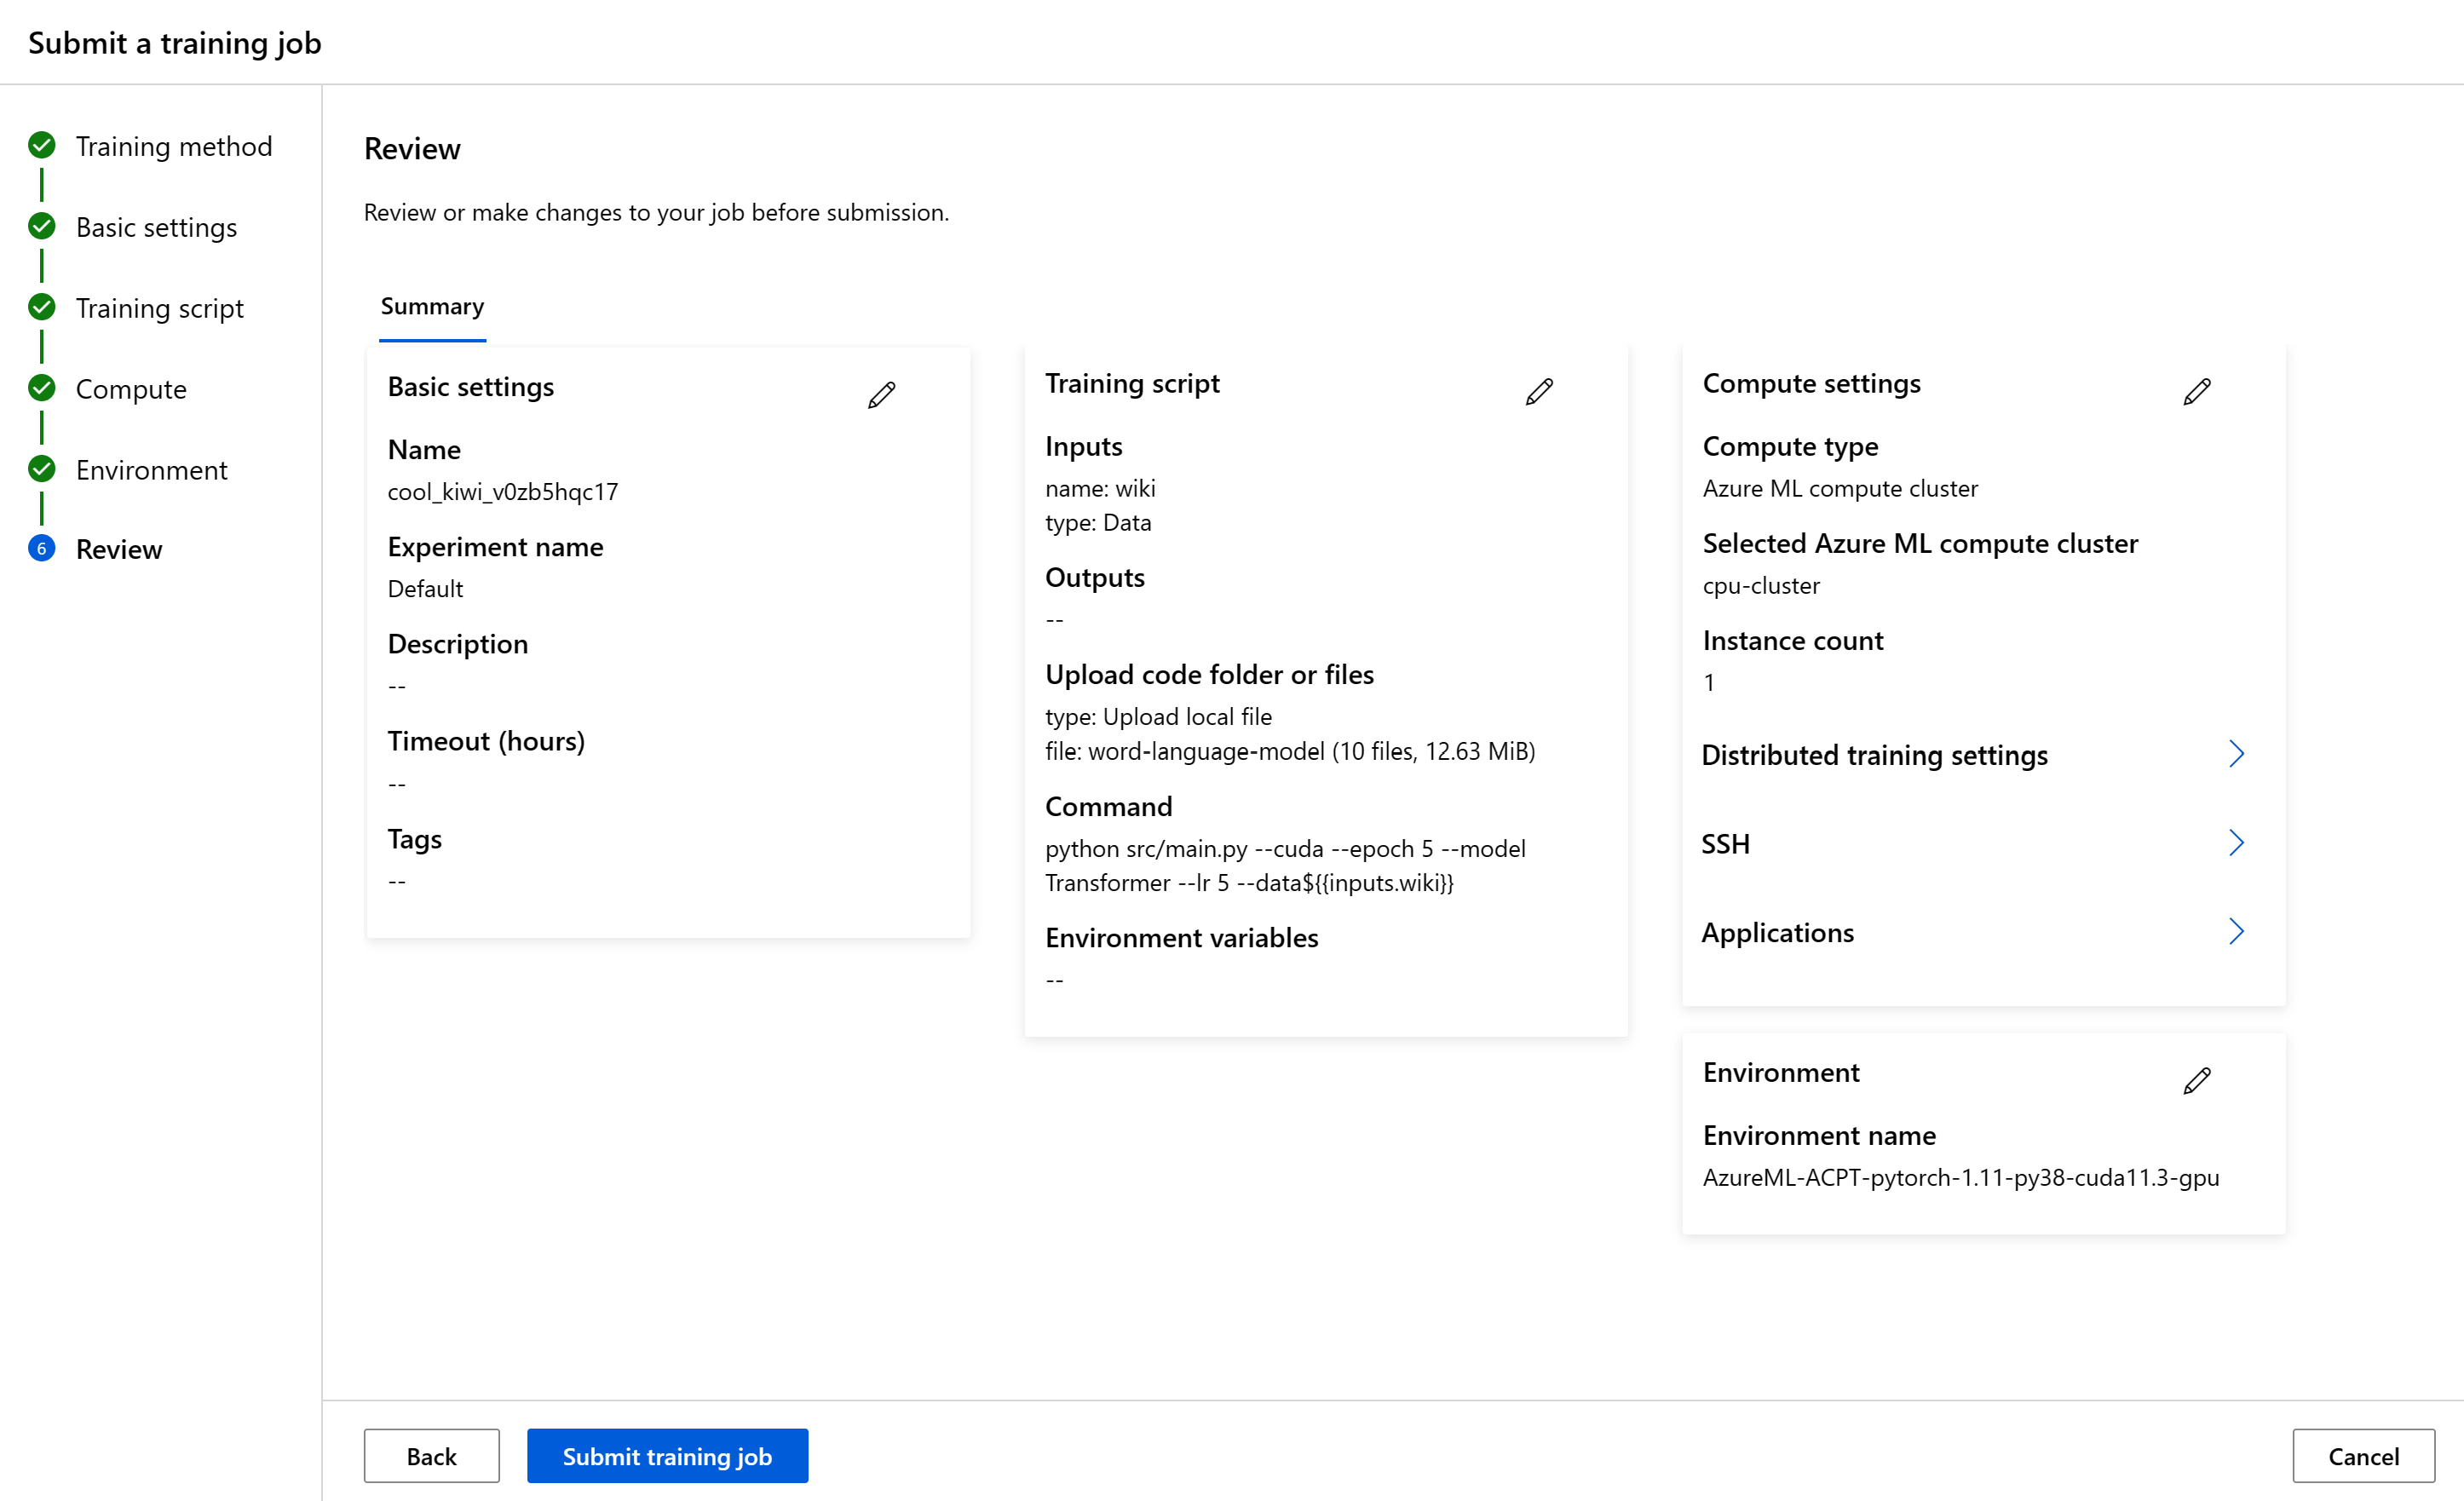2464x1501 pixels.
Task: Expand Distributed training settings
Action: 2237,753
